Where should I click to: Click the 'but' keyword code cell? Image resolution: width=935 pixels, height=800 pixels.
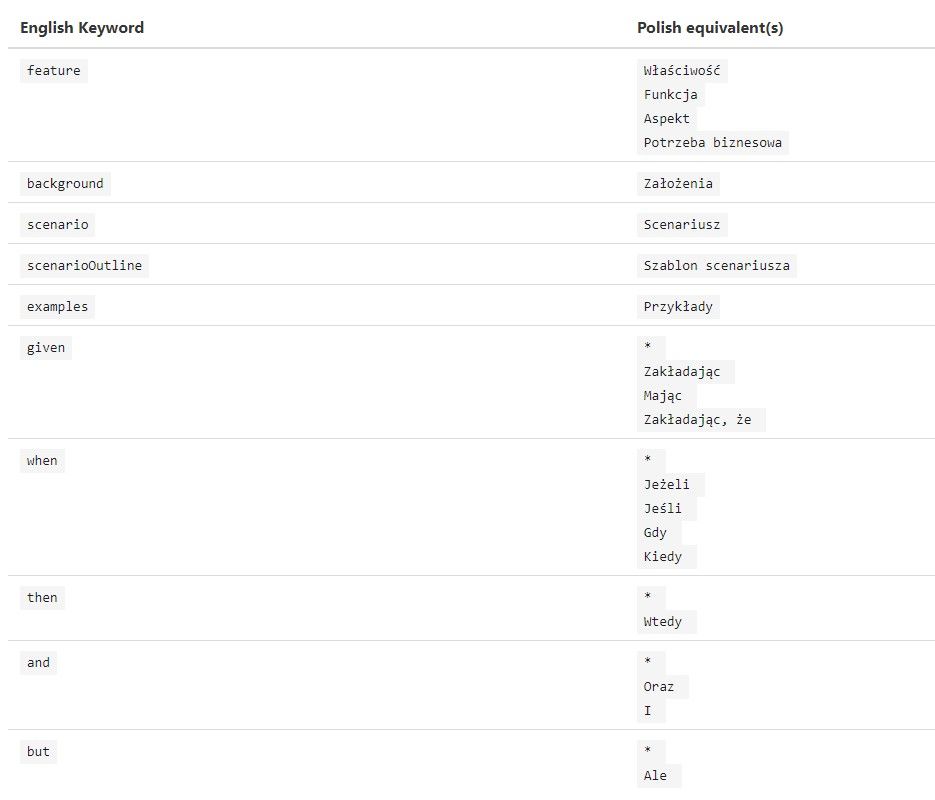pos(38,752)
